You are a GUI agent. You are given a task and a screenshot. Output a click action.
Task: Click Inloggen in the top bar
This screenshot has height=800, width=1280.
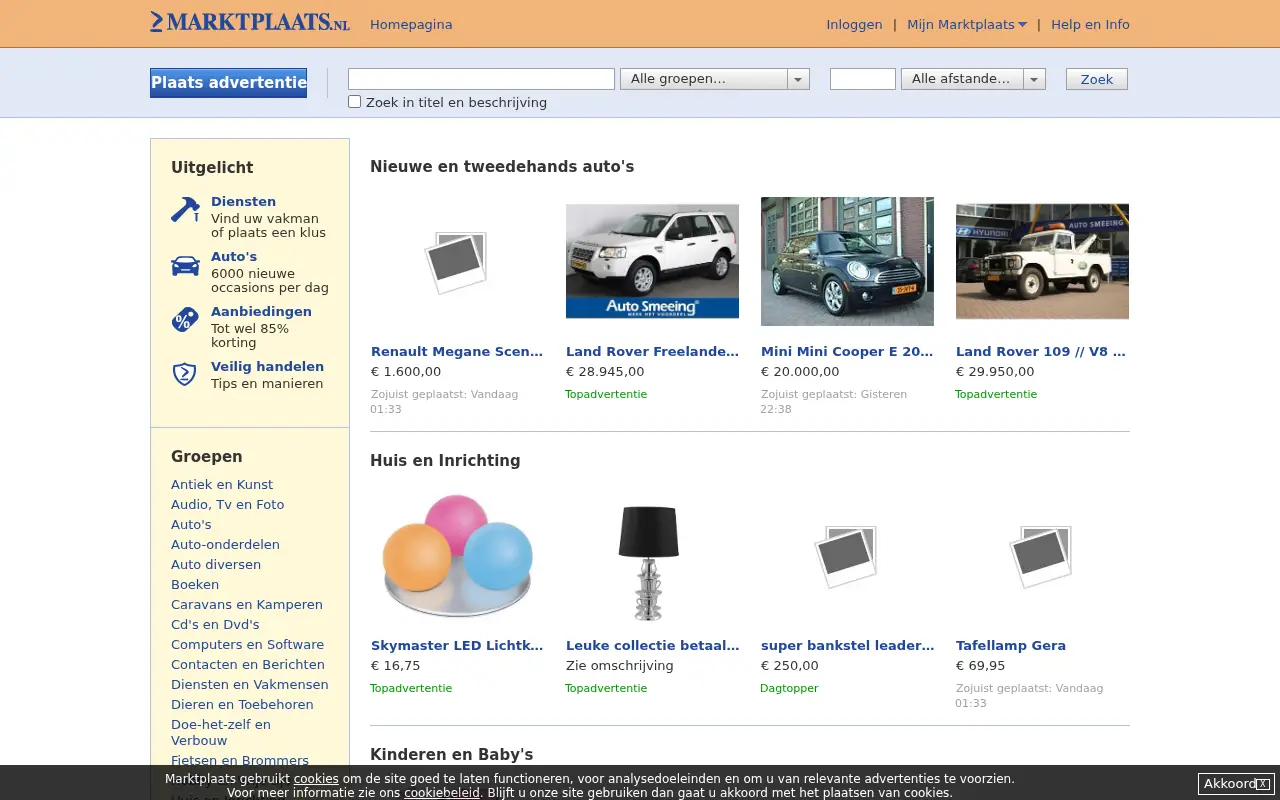click(854, 24)
